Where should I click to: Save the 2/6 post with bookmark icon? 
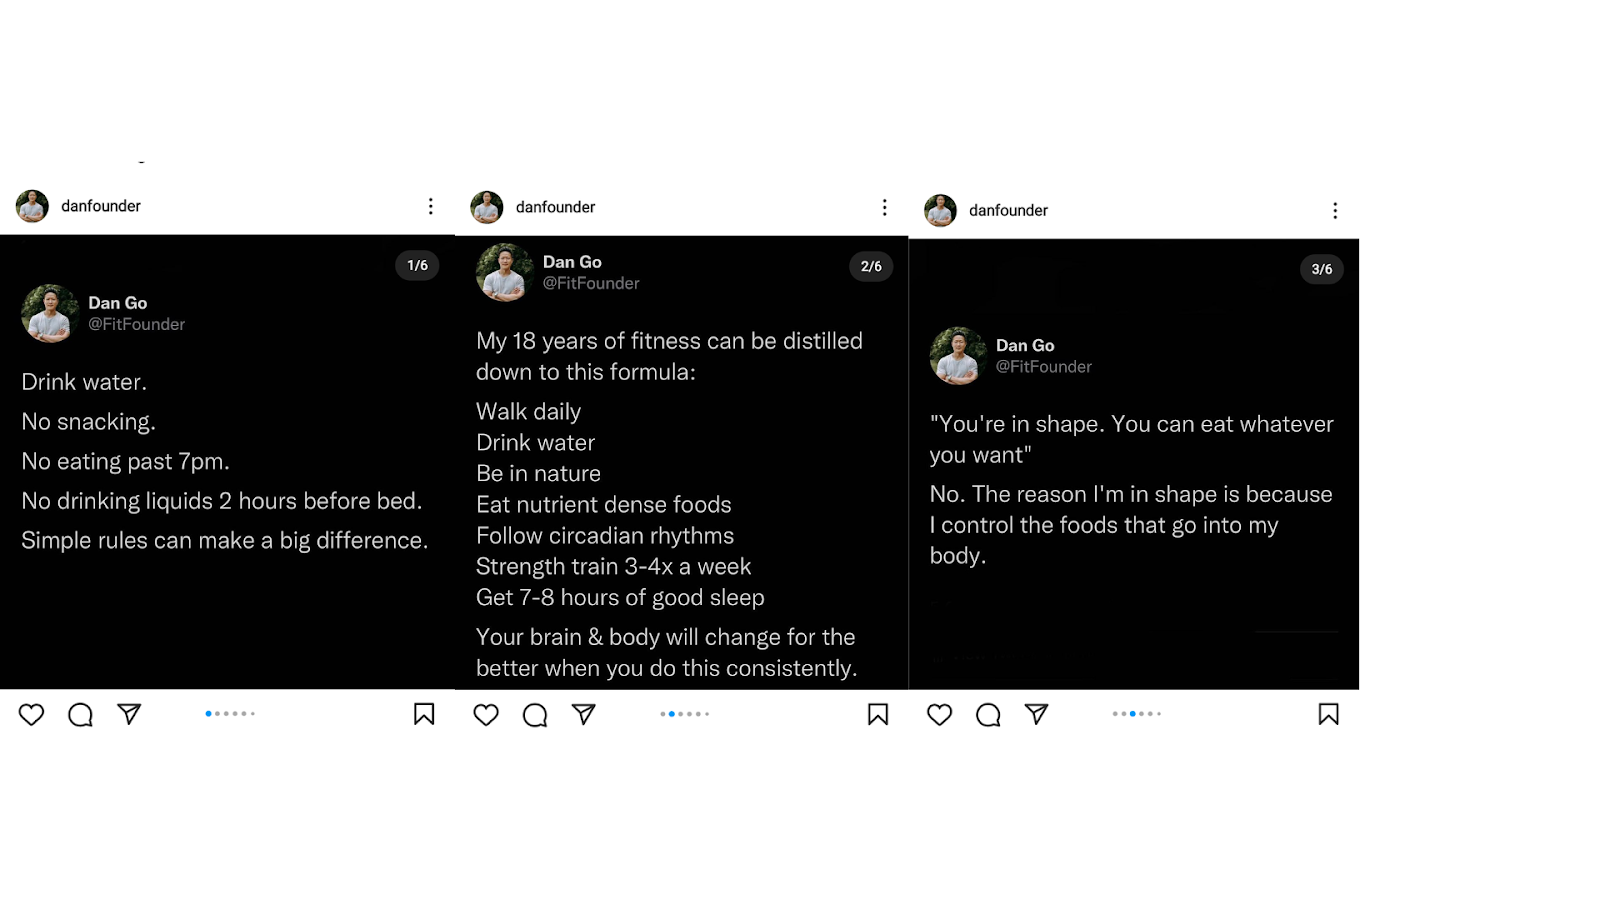[878, 714]
